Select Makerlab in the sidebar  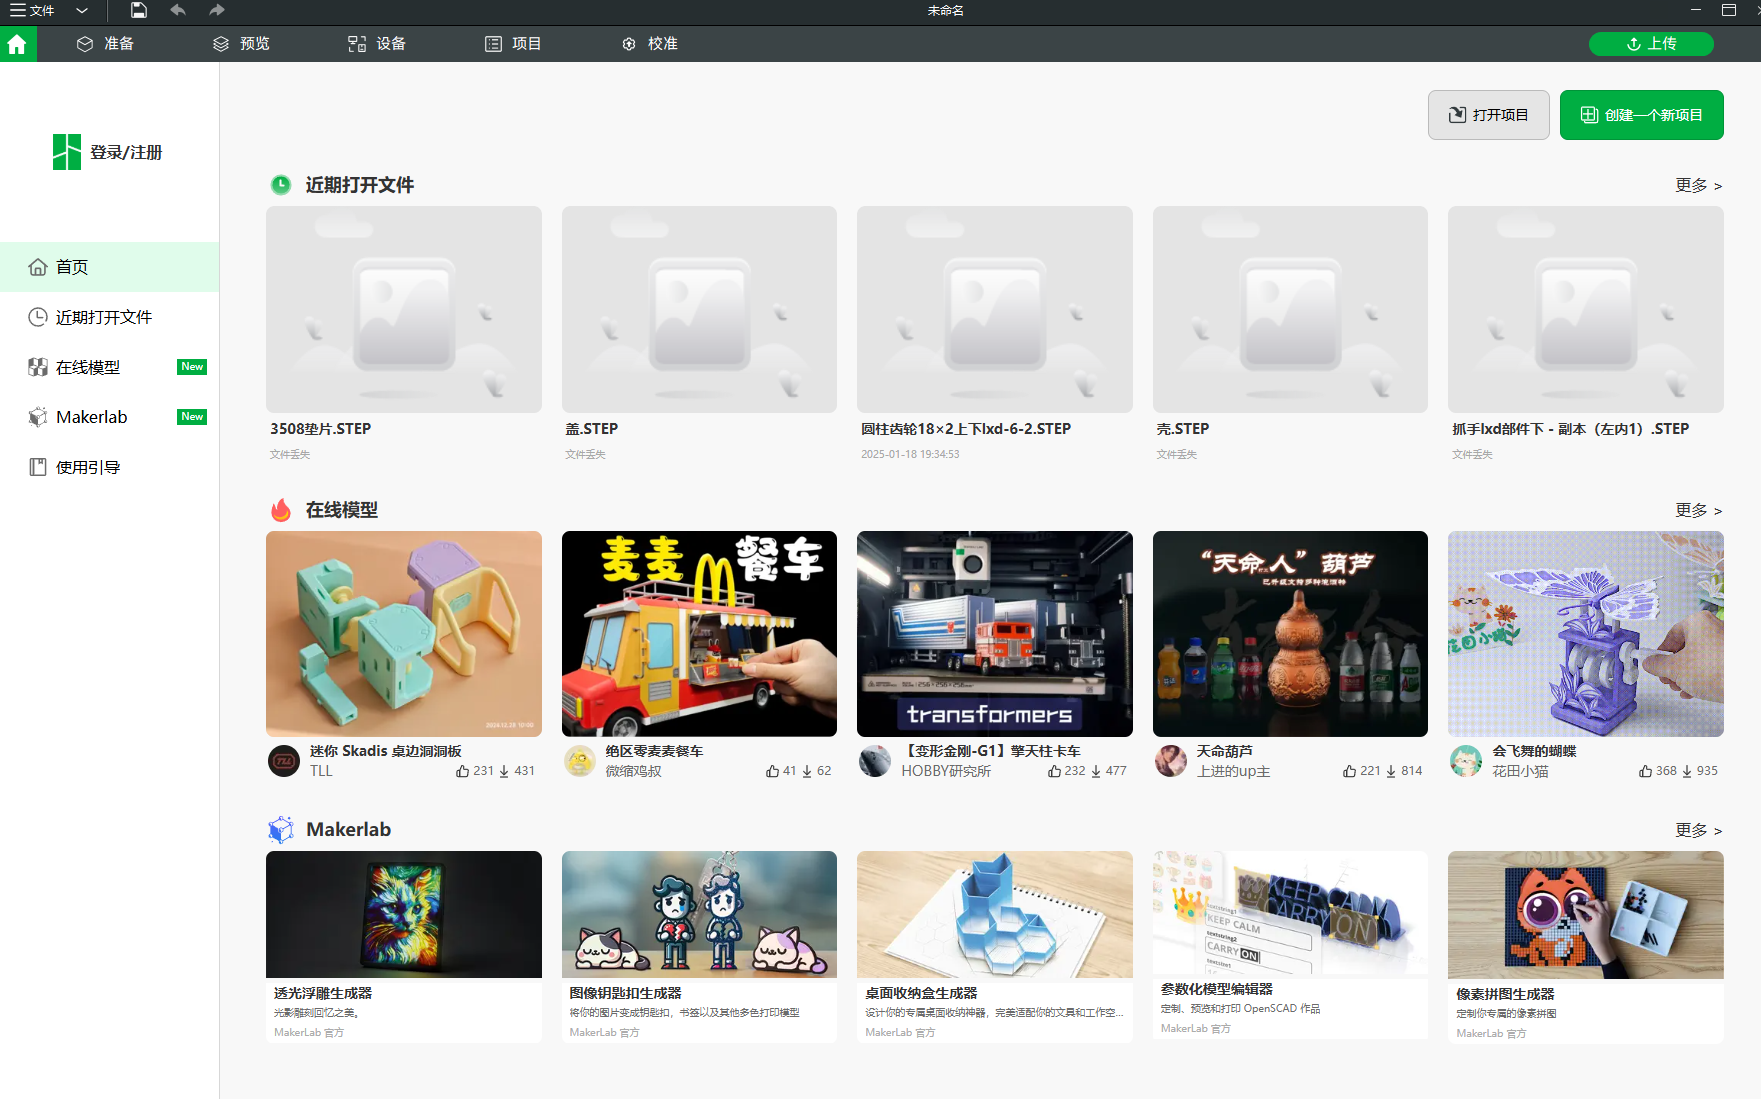[x=110, y=417]
